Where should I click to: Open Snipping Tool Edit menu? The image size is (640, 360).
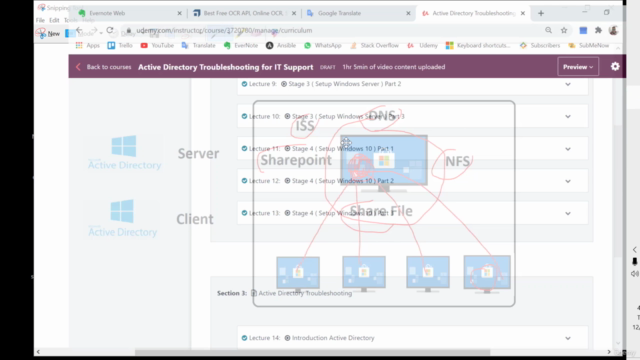[x=54, y=20]
